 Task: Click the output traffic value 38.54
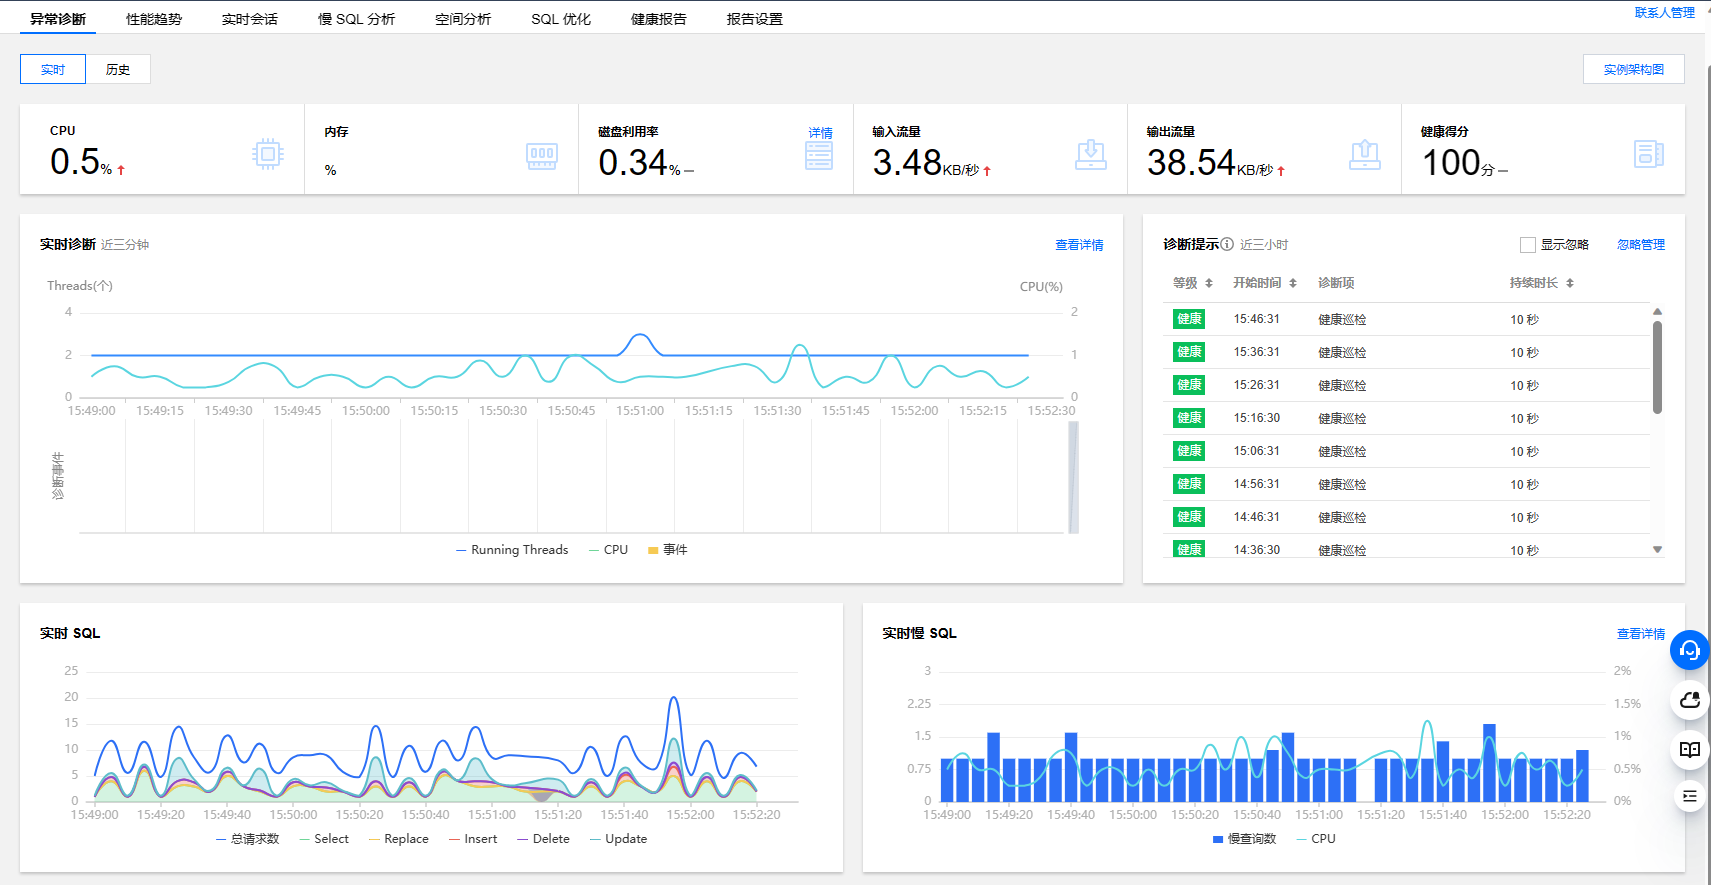pos(1192,162)
